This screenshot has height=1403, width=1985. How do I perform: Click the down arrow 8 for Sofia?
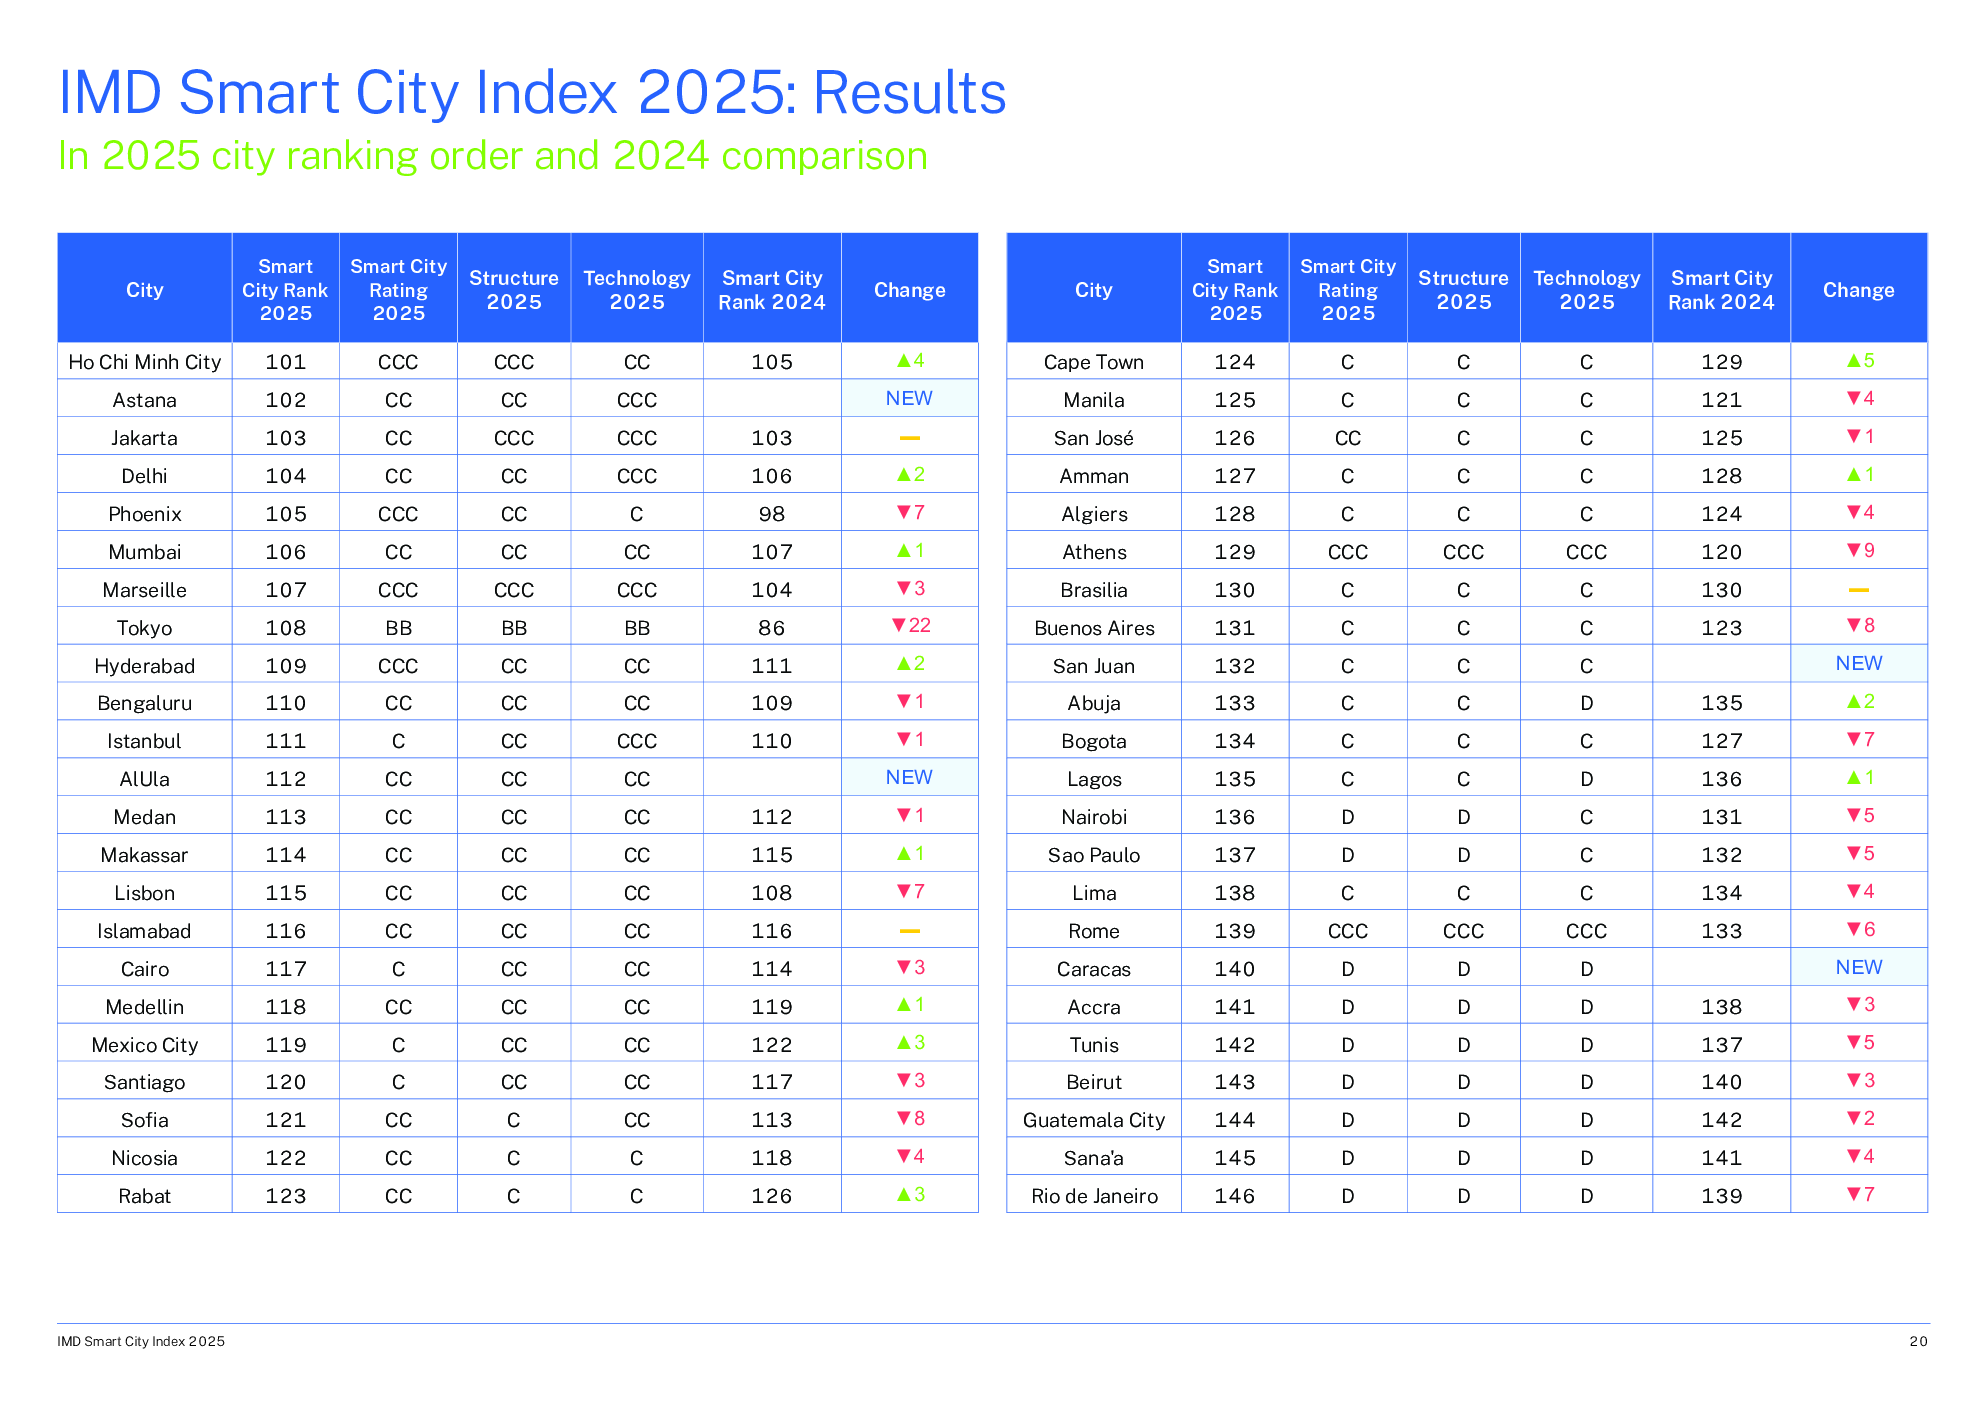coord(910,1118)
